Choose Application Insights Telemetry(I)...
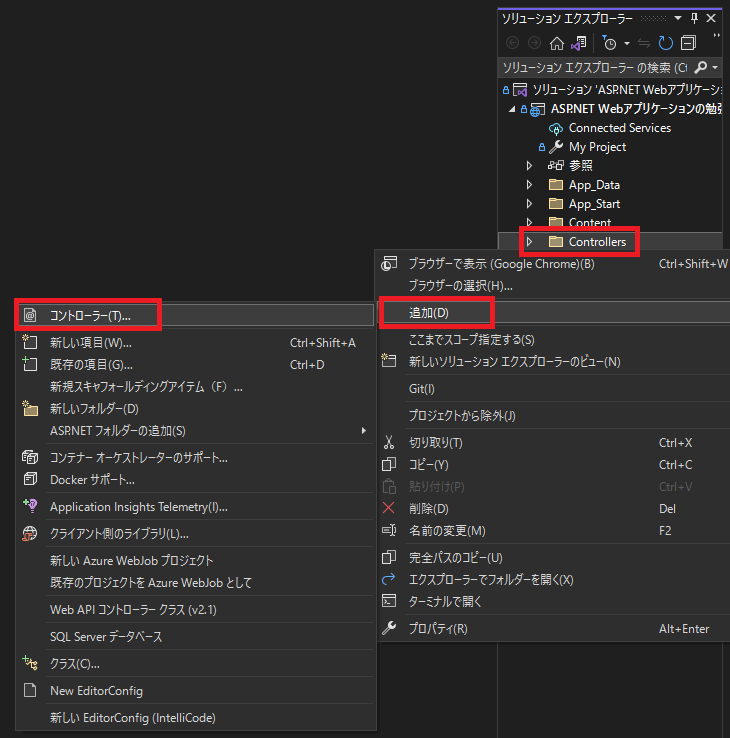Image resolution: width=730 pixels, height=738 pixels. [x=195, y=507]
